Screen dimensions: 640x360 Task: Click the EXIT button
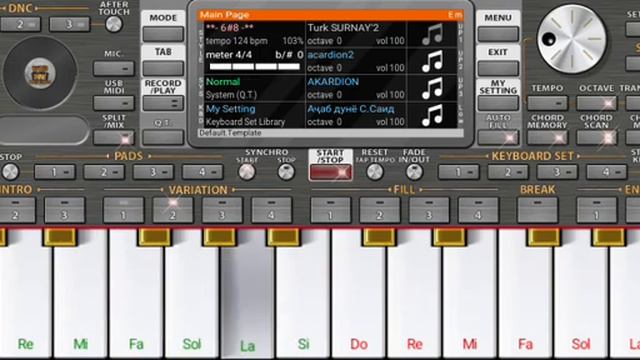498,68
